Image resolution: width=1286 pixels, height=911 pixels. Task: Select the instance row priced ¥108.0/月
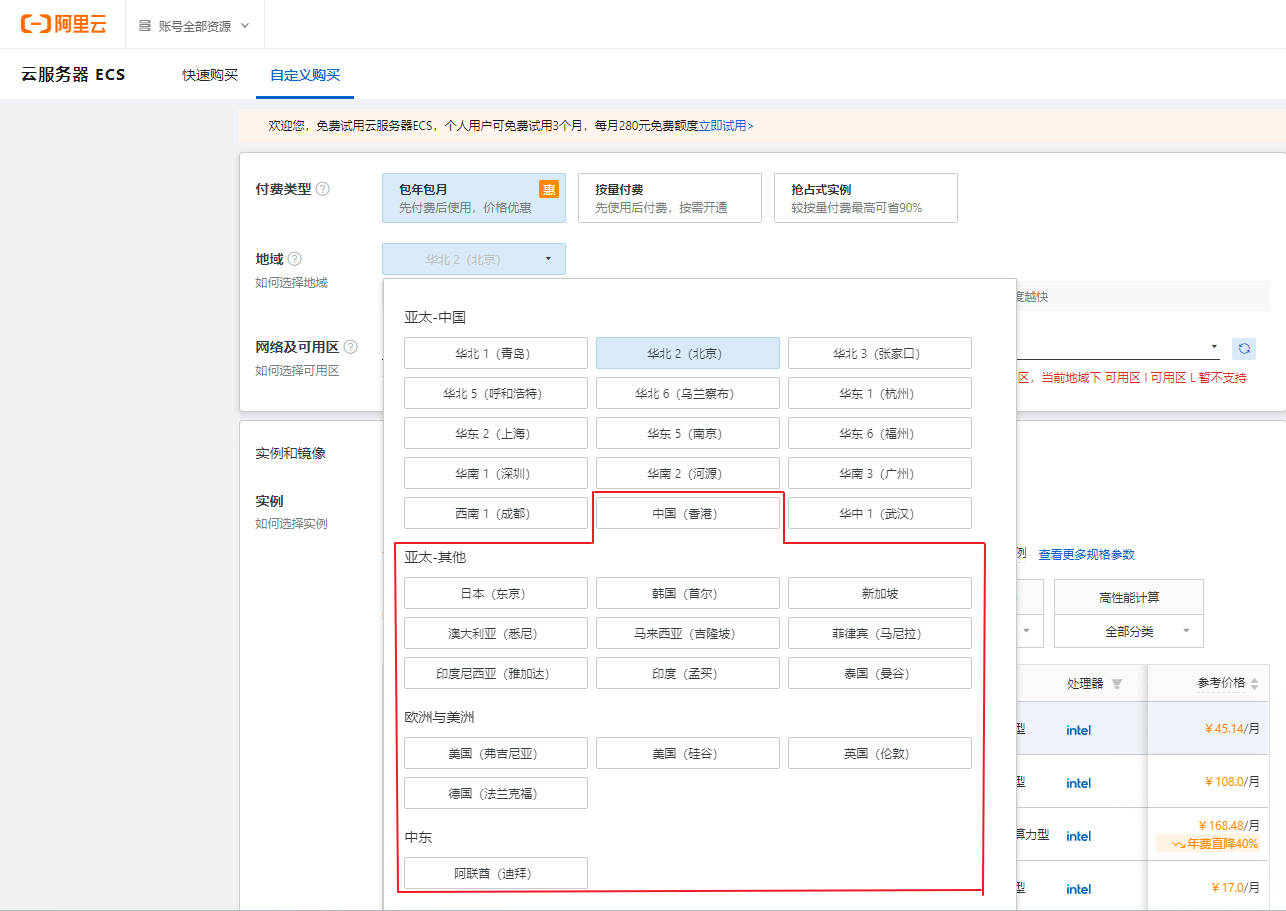[x=1142, y=782]
